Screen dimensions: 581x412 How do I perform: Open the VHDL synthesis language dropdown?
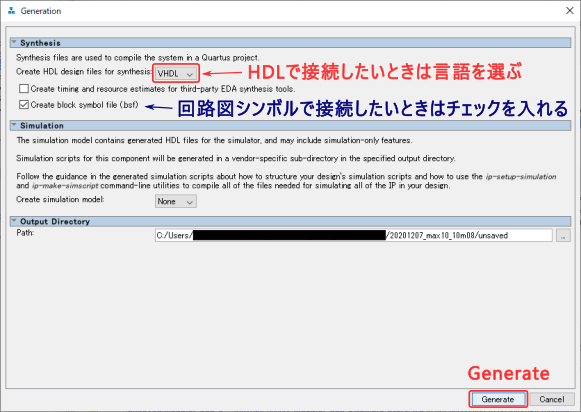(x=176, y=73)
